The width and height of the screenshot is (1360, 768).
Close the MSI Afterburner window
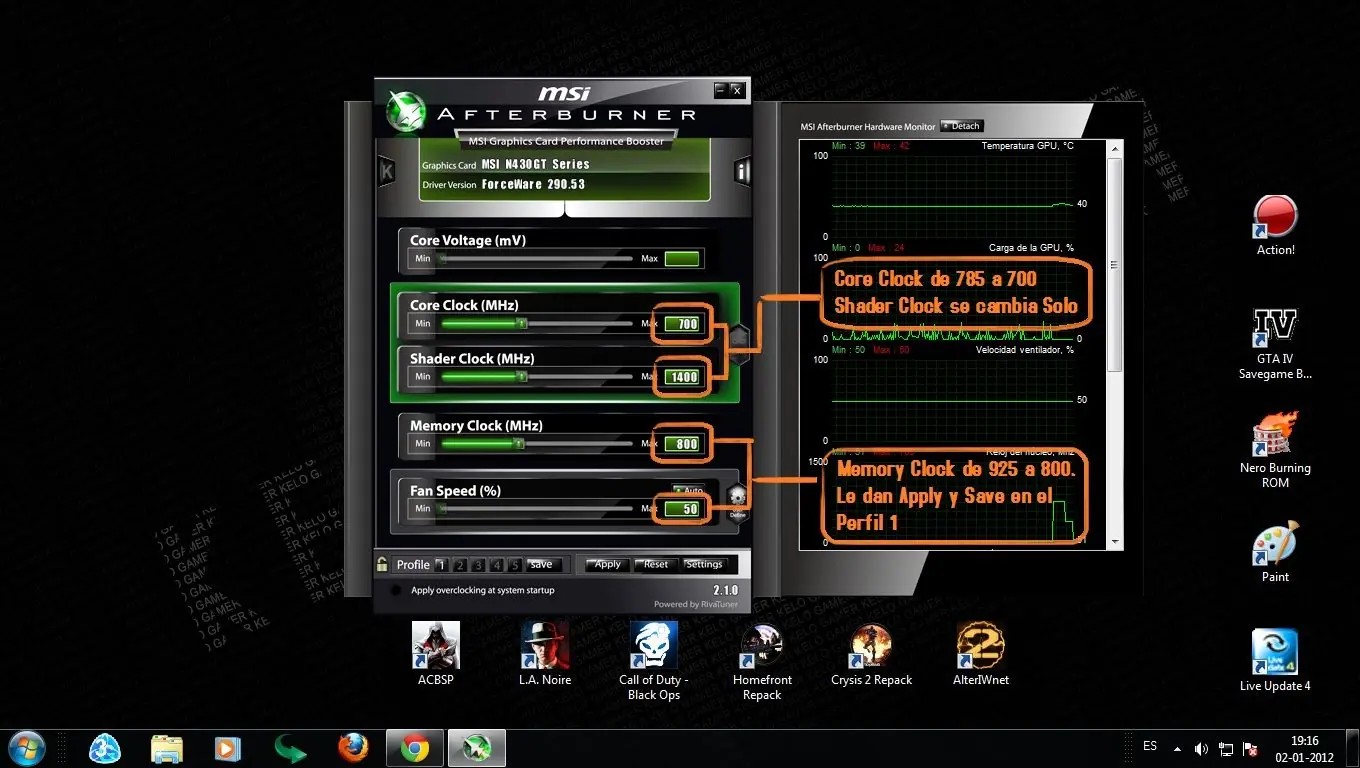coord(737,90)
